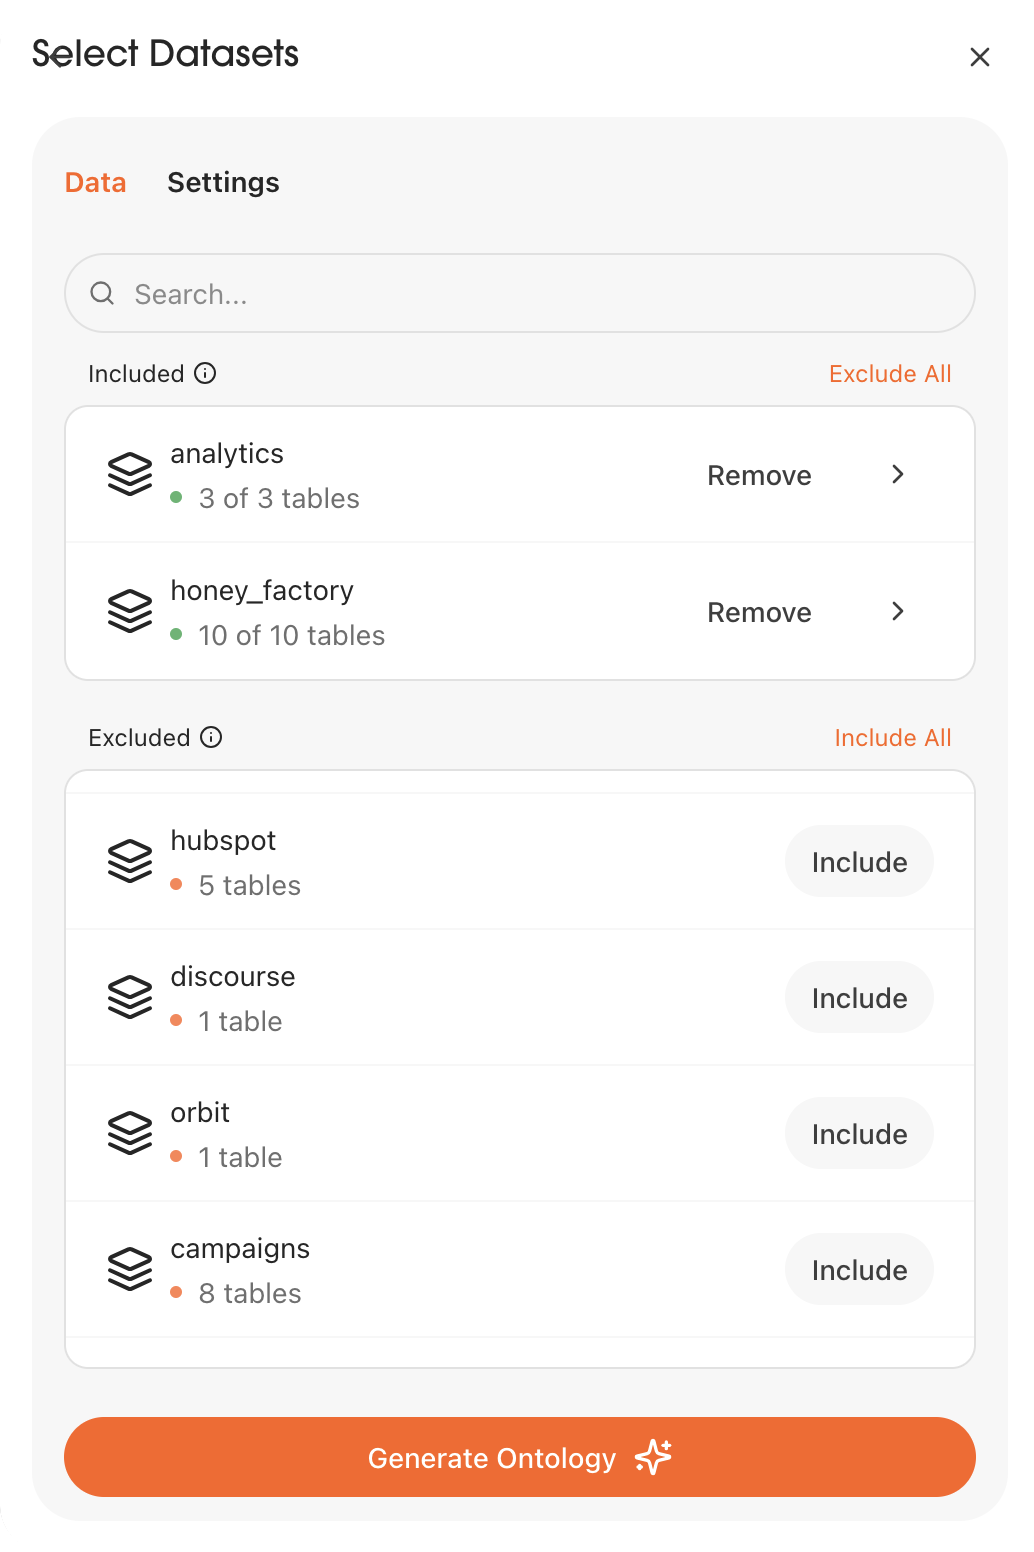Click the hubspot dataset layers icon
Viewport: 1034px width, 1552px height.
tap(130, 861)
